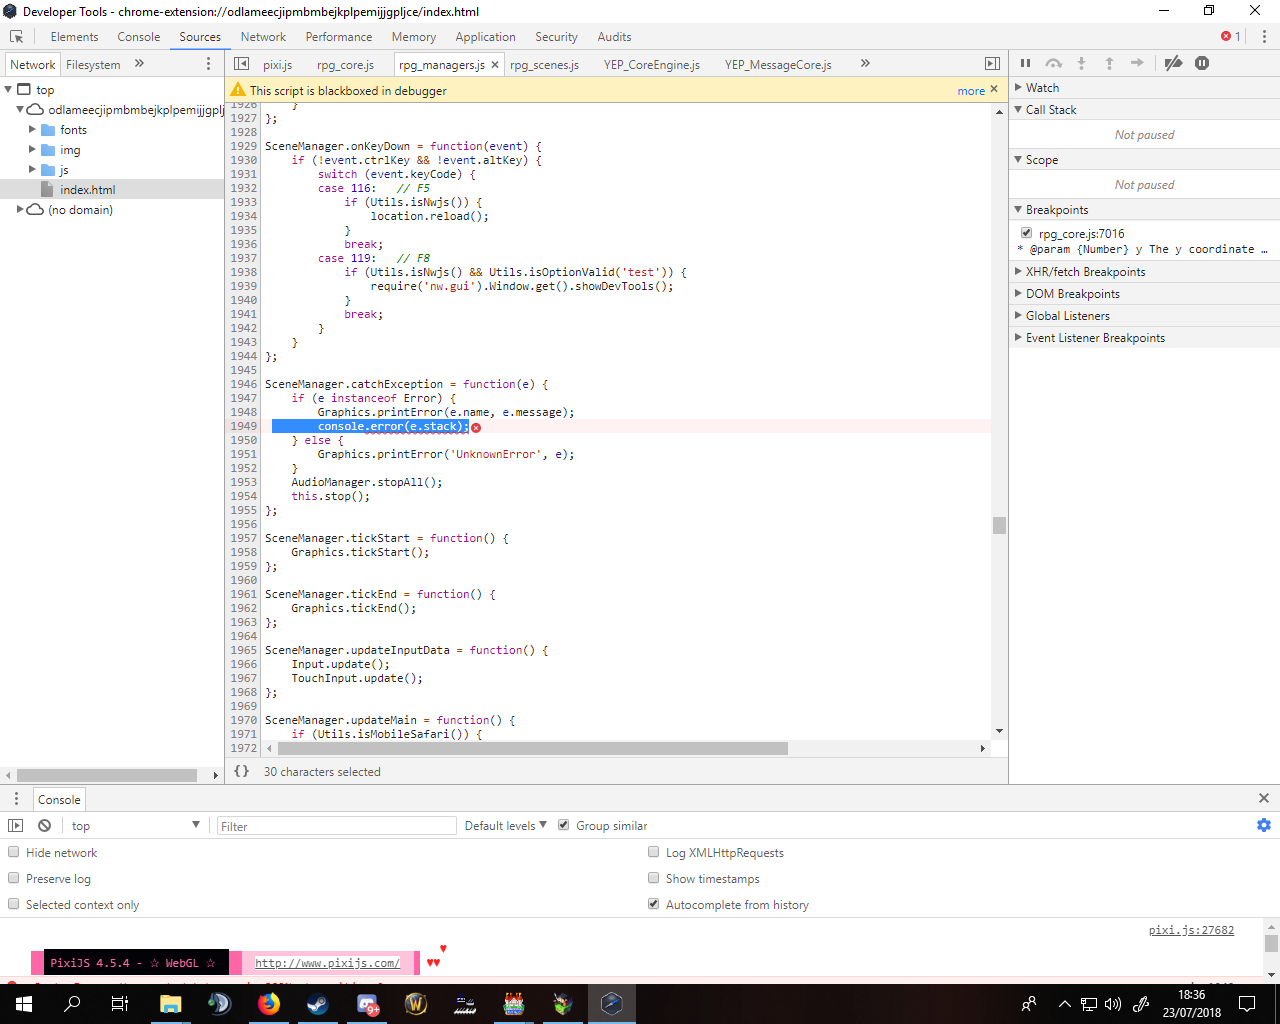
Task: Show more open file tabs
Action: pyautogui.click(x=865, y=64)
